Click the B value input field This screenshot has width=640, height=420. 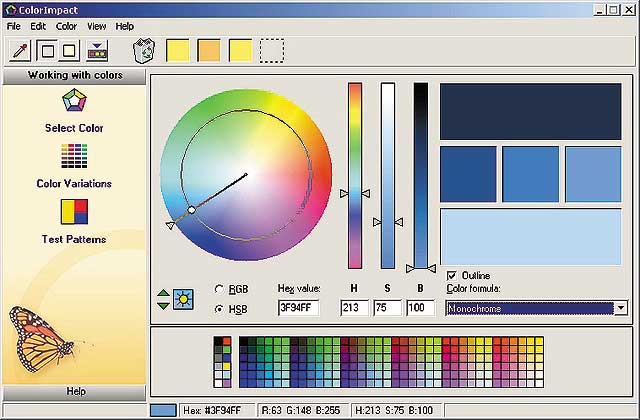click(x=420, y=308)
